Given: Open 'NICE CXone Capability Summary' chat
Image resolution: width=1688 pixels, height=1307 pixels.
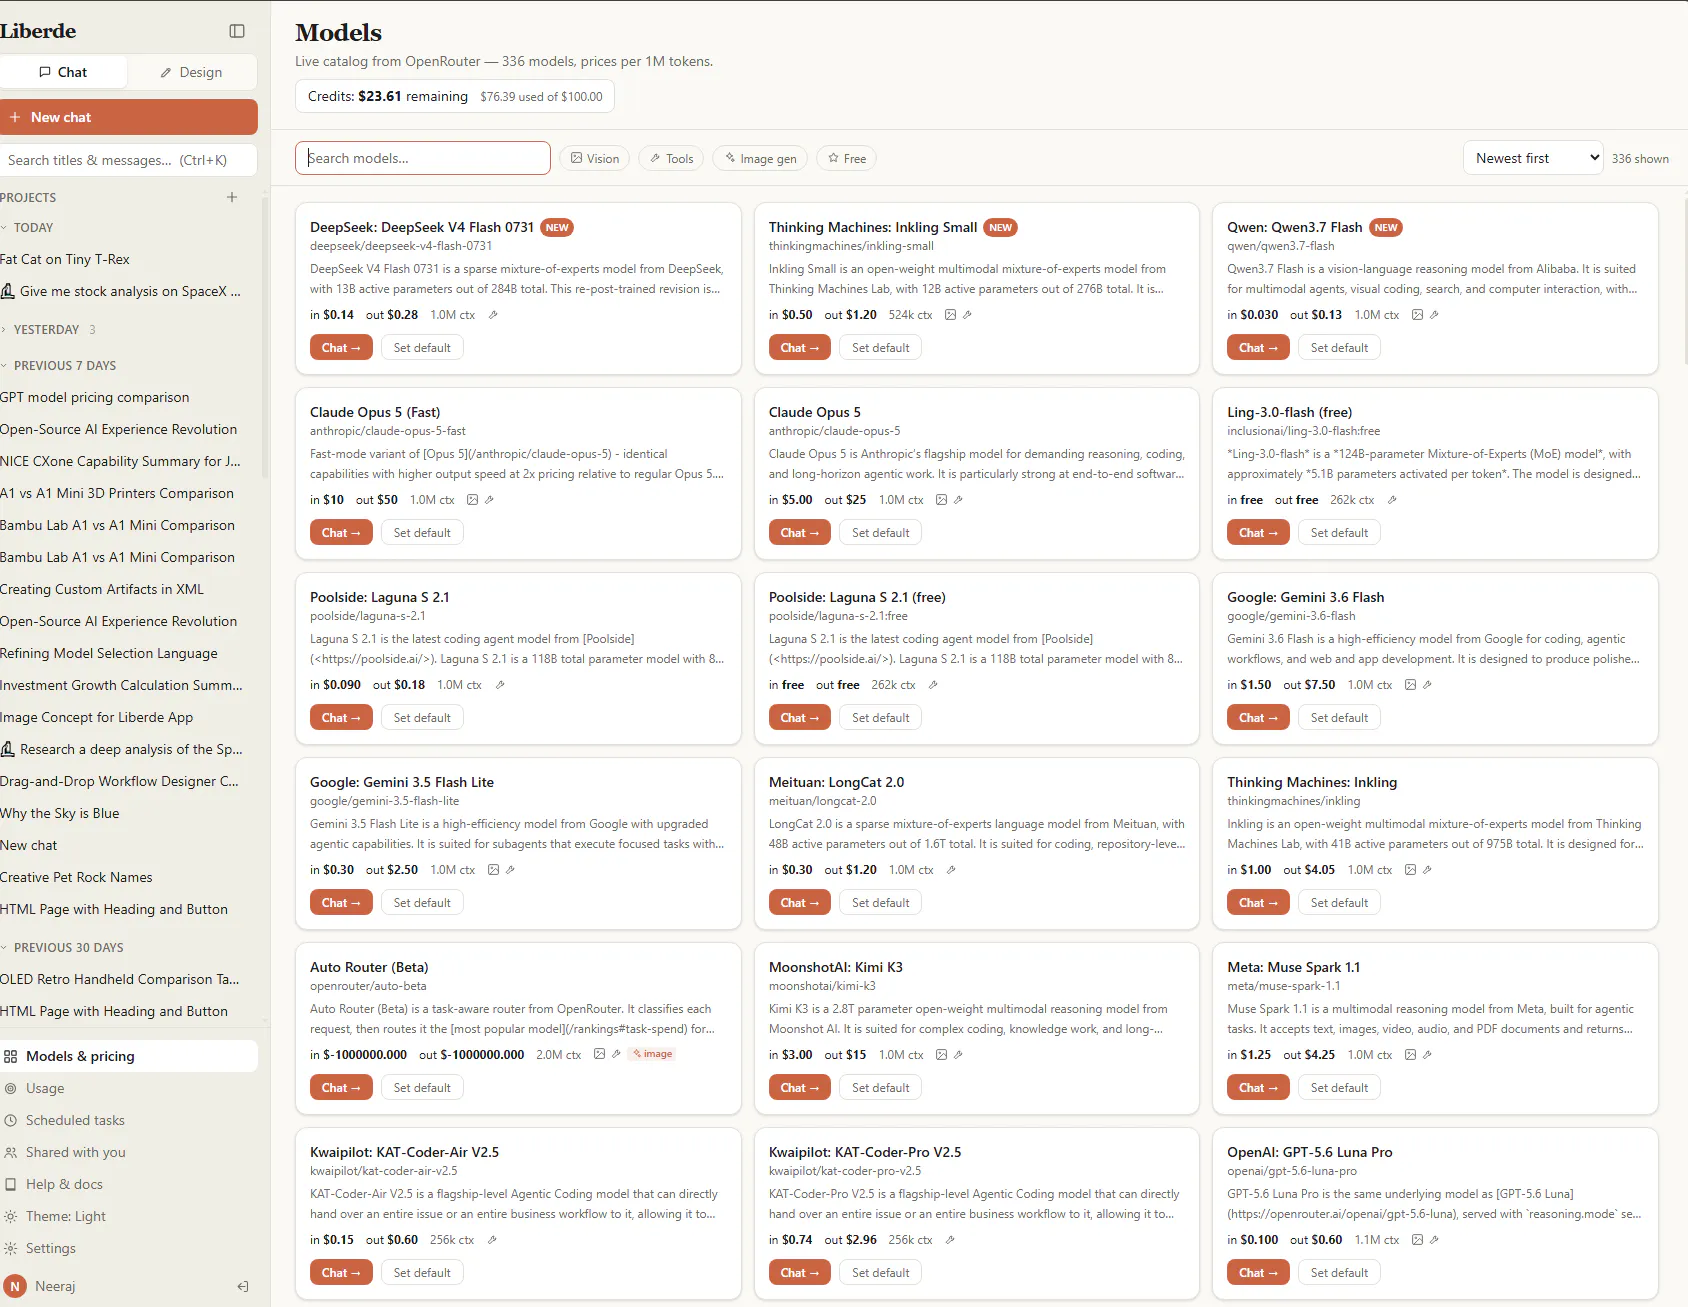Looking at the screenshot, I should (x=128, y=461).
